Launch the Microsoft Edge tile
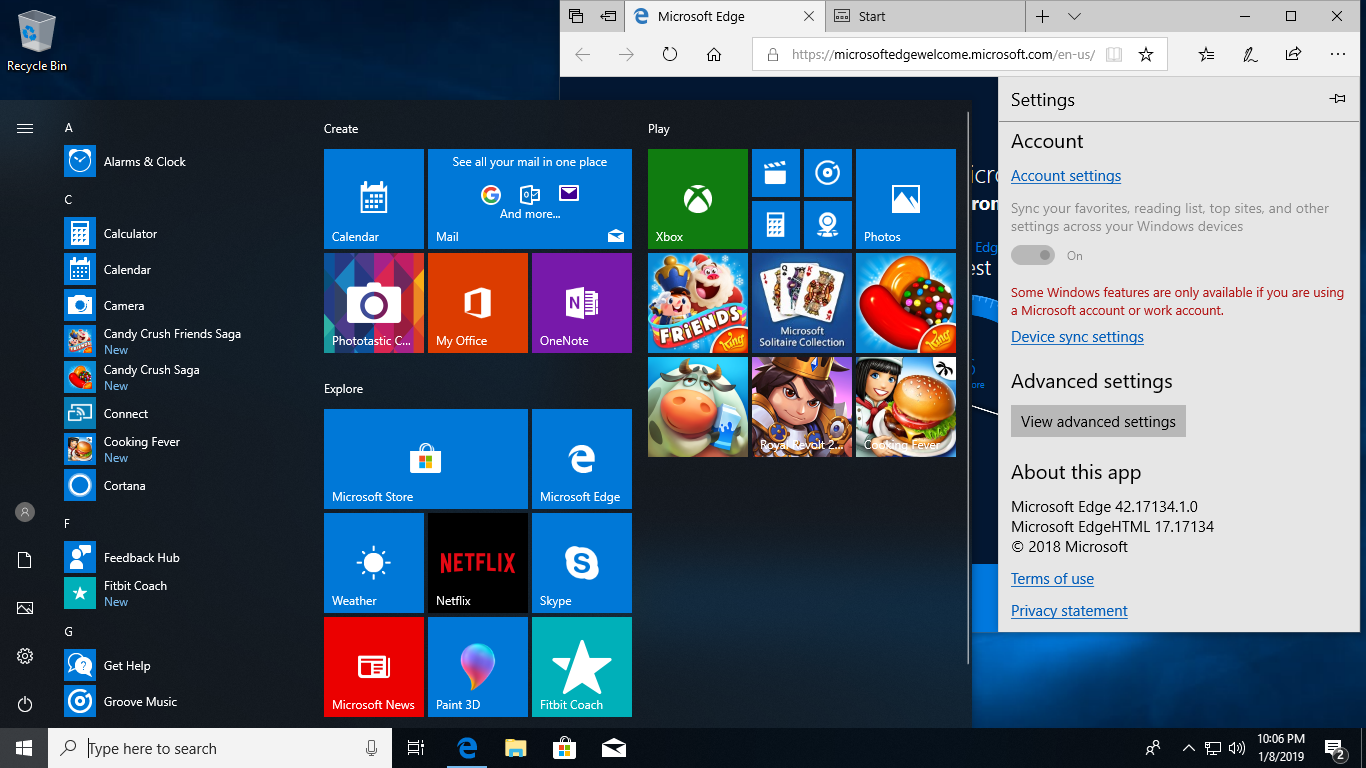 pos(582,459)
